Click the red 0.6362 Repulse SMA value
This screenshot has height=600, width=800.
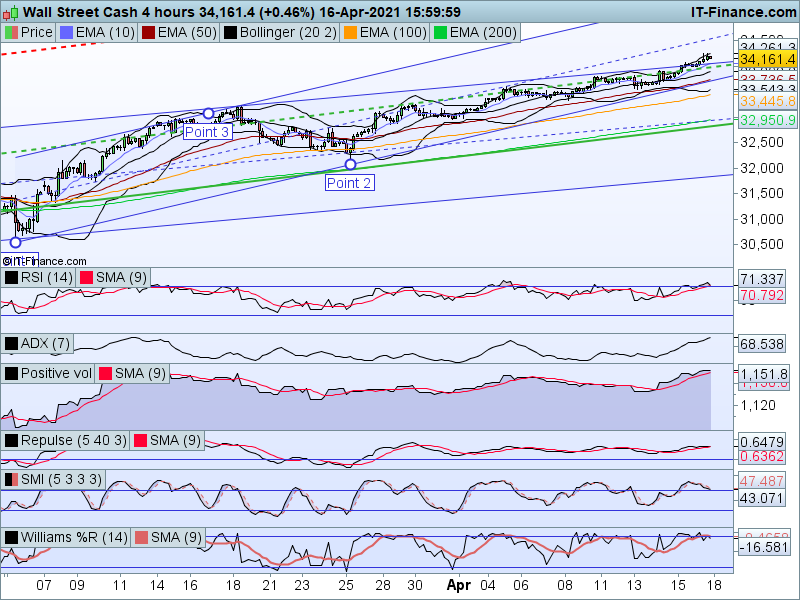(762, 456)
